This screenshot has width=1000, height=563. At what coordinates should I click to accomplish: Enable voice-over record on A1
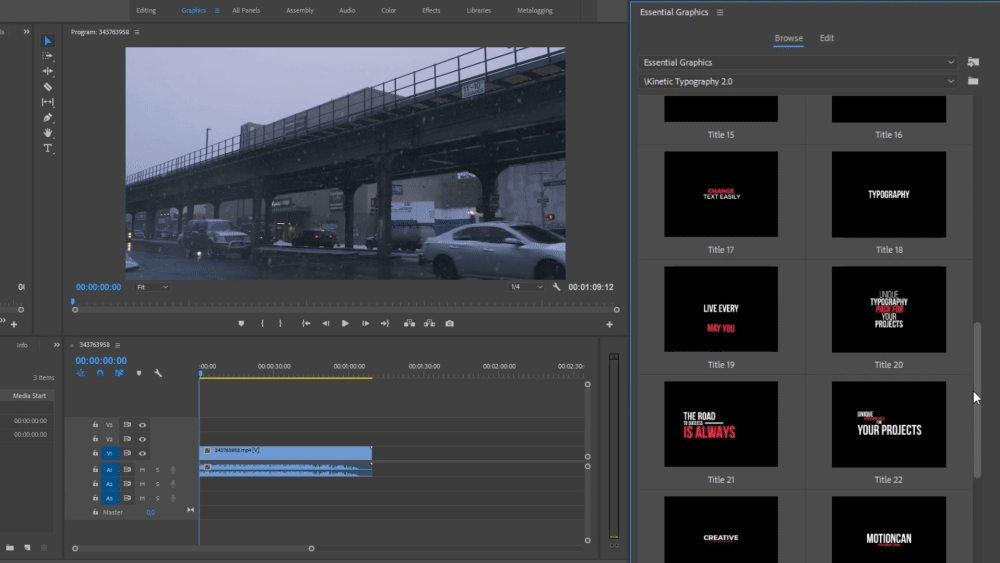(x=173, y=470)
